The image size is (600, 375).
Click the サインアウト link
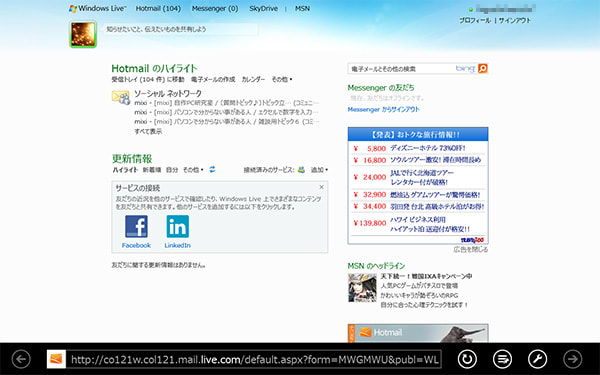tap(515, 21)
